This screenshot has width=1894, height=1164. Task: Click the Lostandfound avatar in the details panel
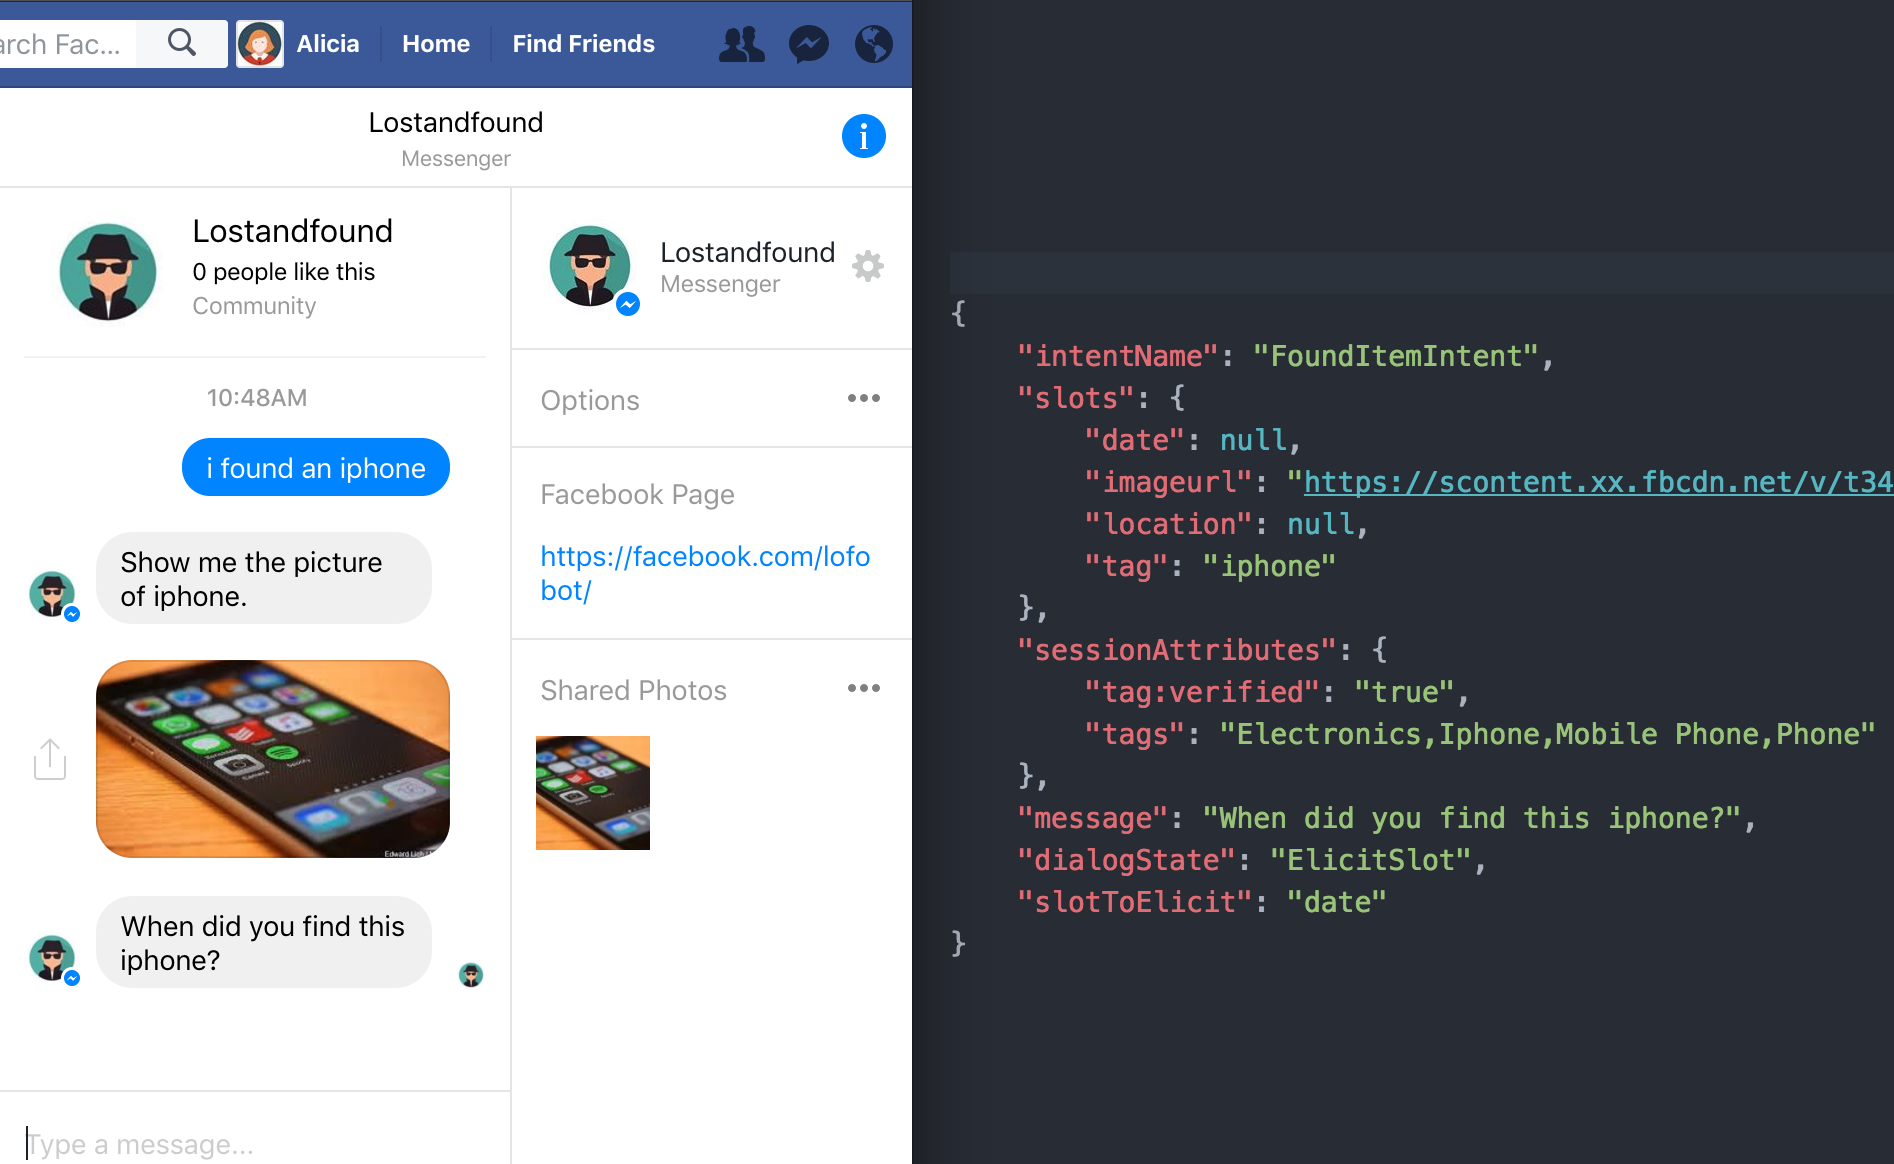coord(591,266)
